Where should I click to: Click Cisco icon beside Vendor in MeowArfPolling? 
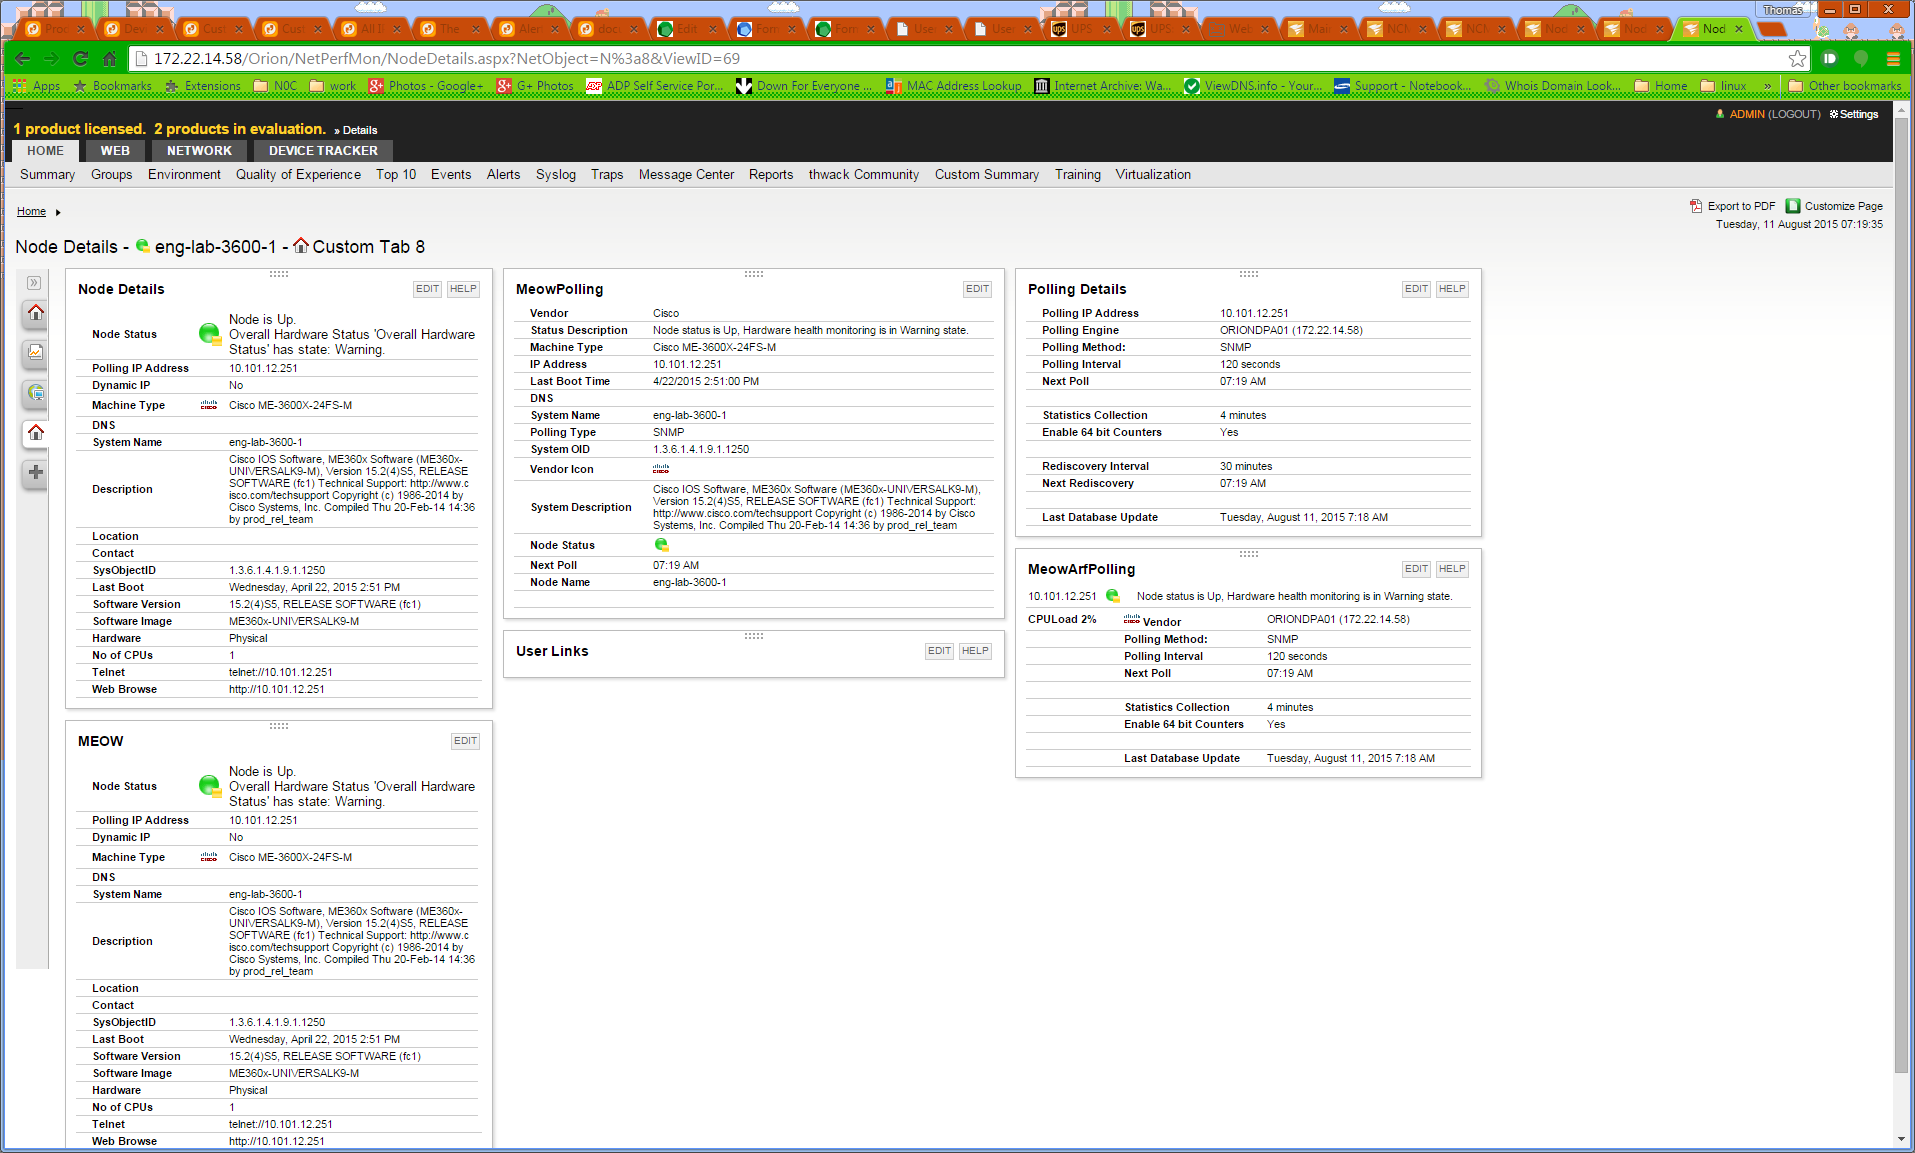1132,619
